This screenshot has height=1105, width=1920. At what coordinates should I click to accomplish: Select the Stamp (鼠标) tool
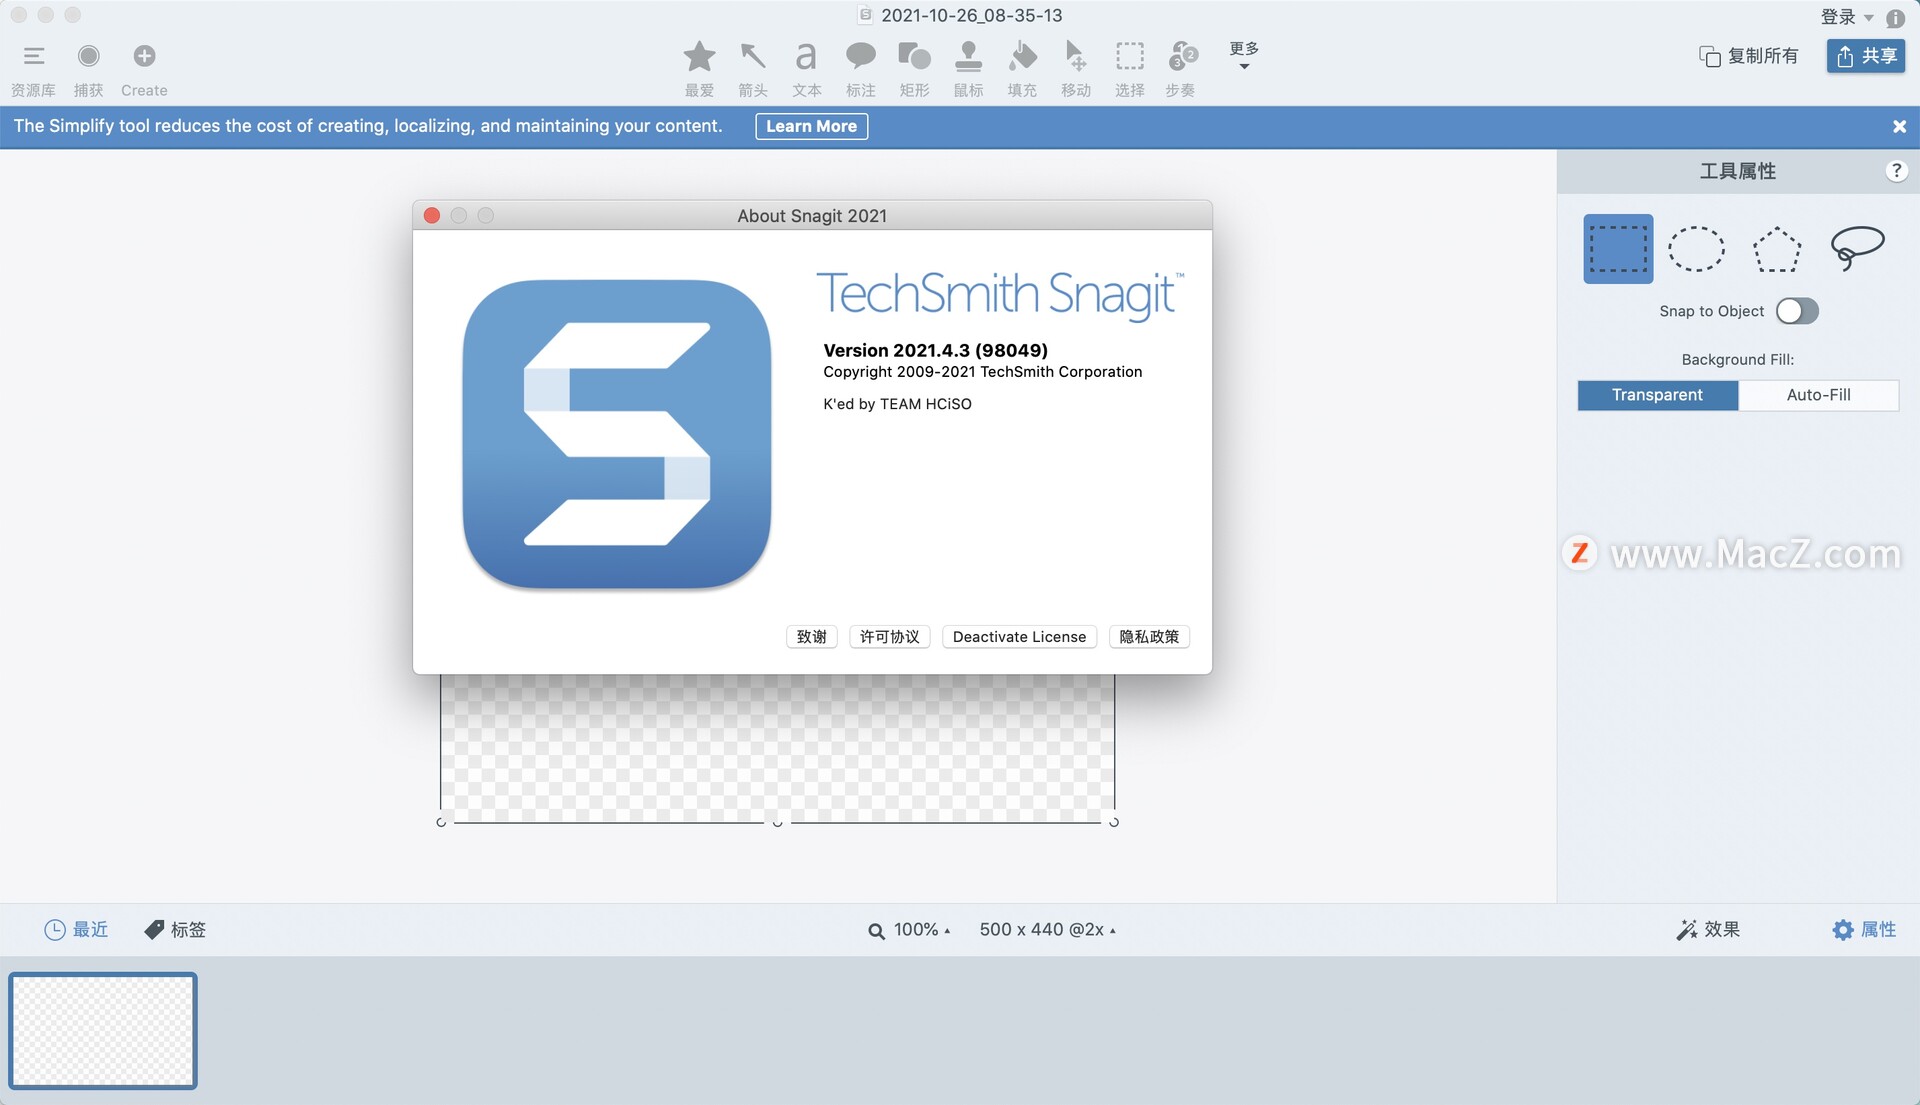tap(968, 69)
